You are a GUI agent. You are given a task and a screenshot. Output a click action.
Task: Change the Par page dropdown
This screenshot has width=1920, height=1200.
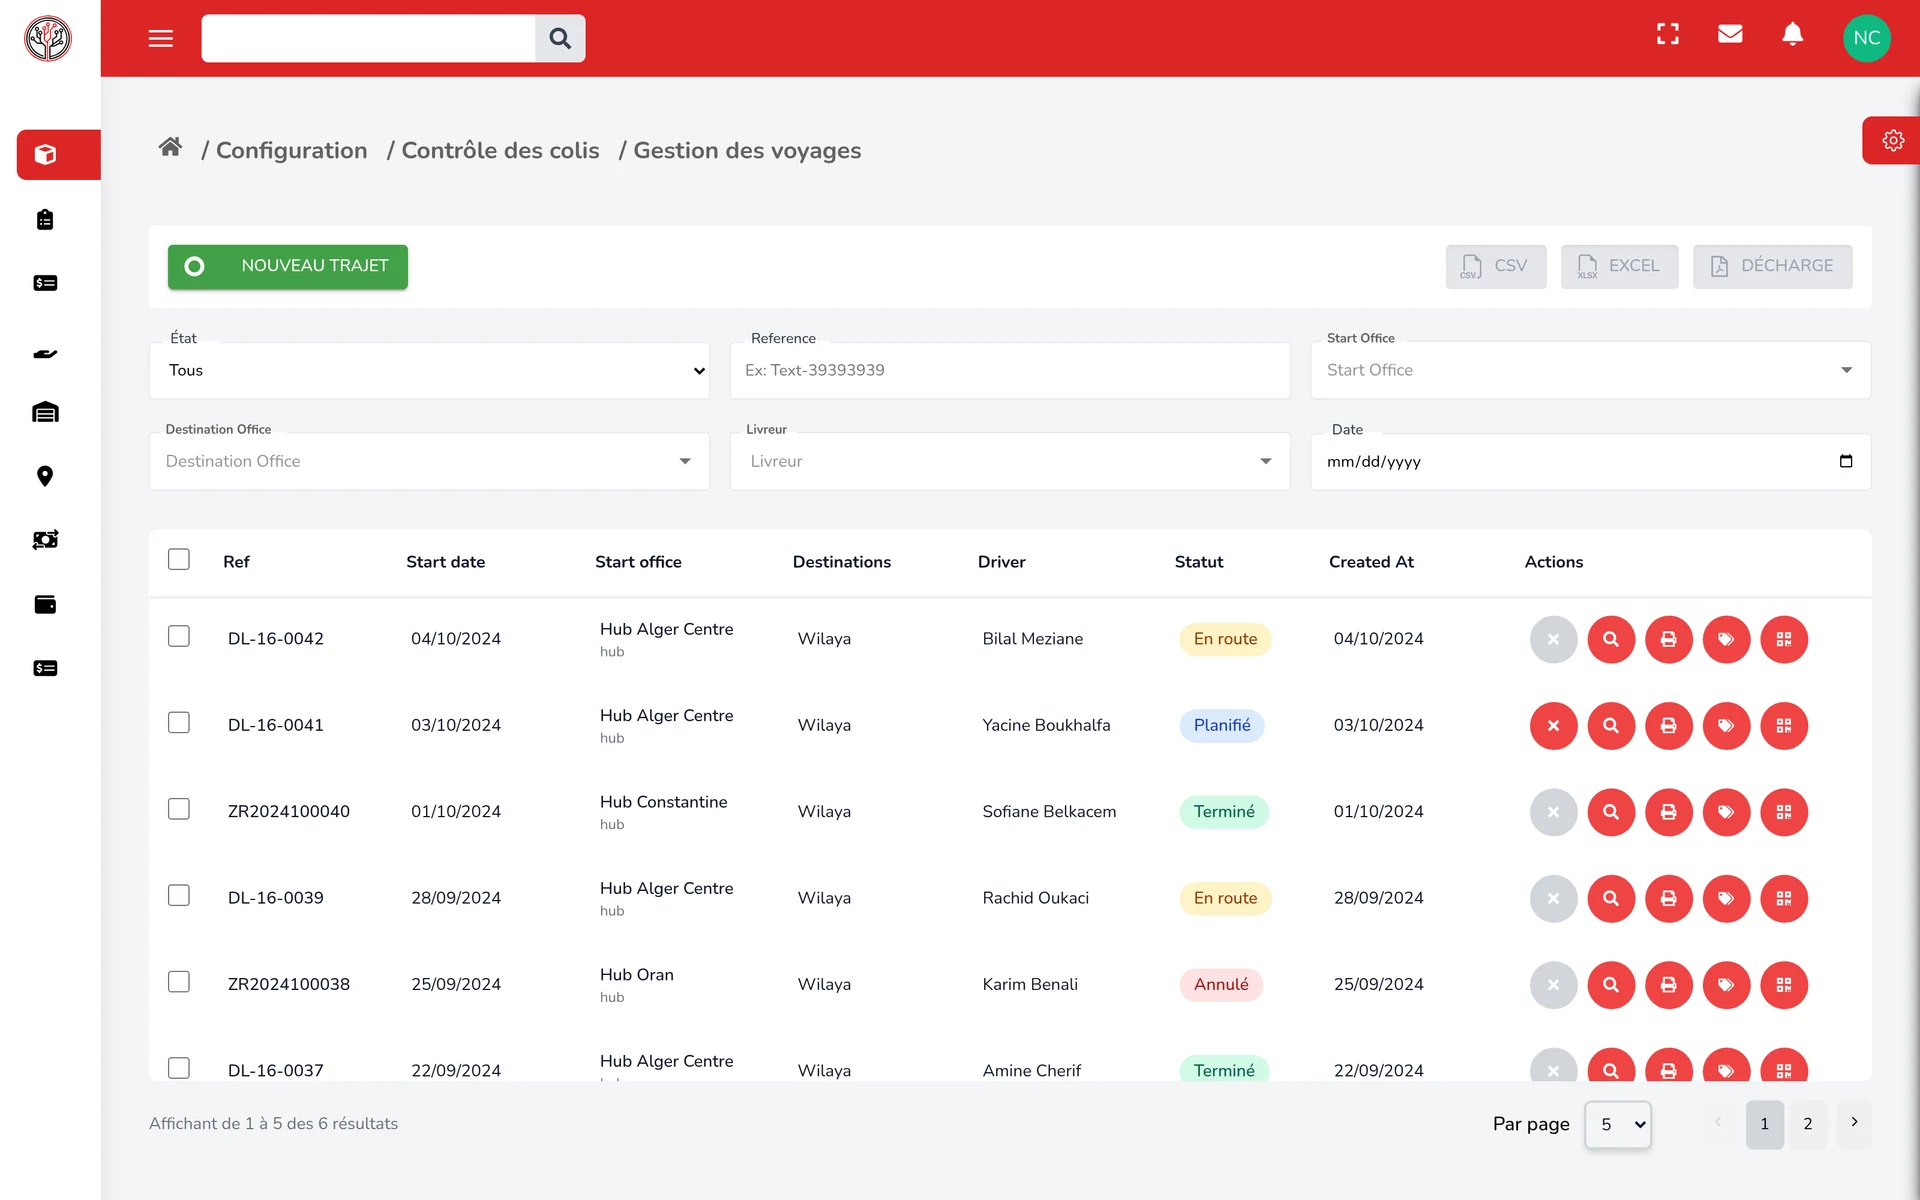(1618, 1125)
